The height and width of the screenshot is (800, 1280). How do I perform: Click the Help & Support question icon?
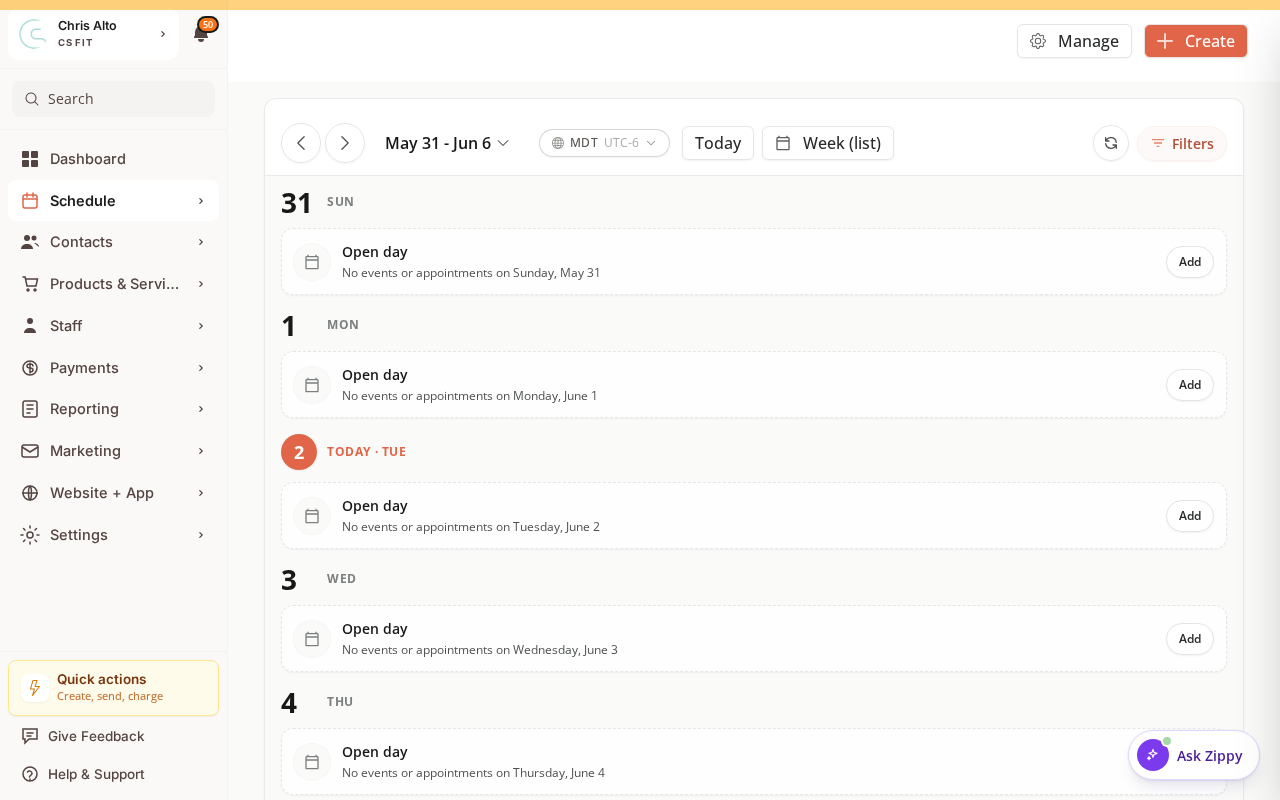pos(30,774)
